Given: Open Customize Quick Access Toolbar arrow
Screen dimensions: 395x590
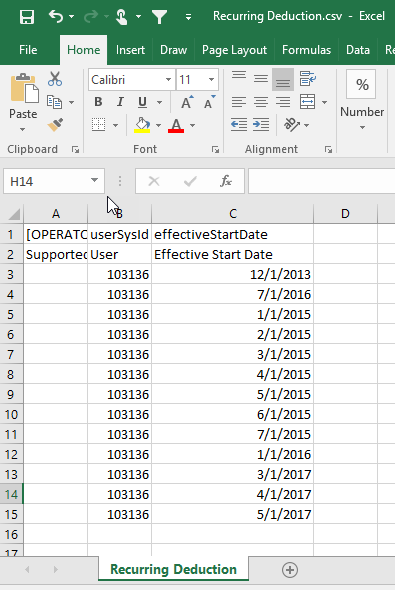Looking at the screenshot, I should point(188,17).
